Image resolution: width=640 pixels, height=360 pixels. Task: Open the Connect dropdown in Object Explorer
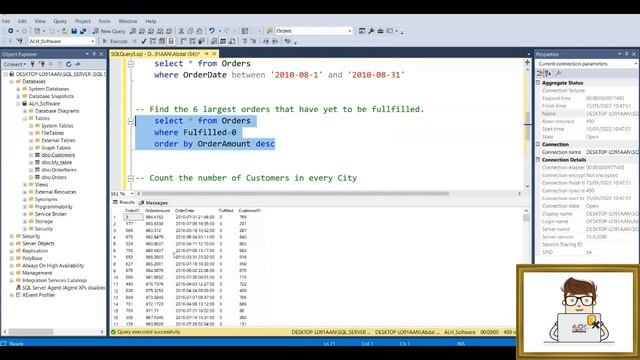click(15, 64)
